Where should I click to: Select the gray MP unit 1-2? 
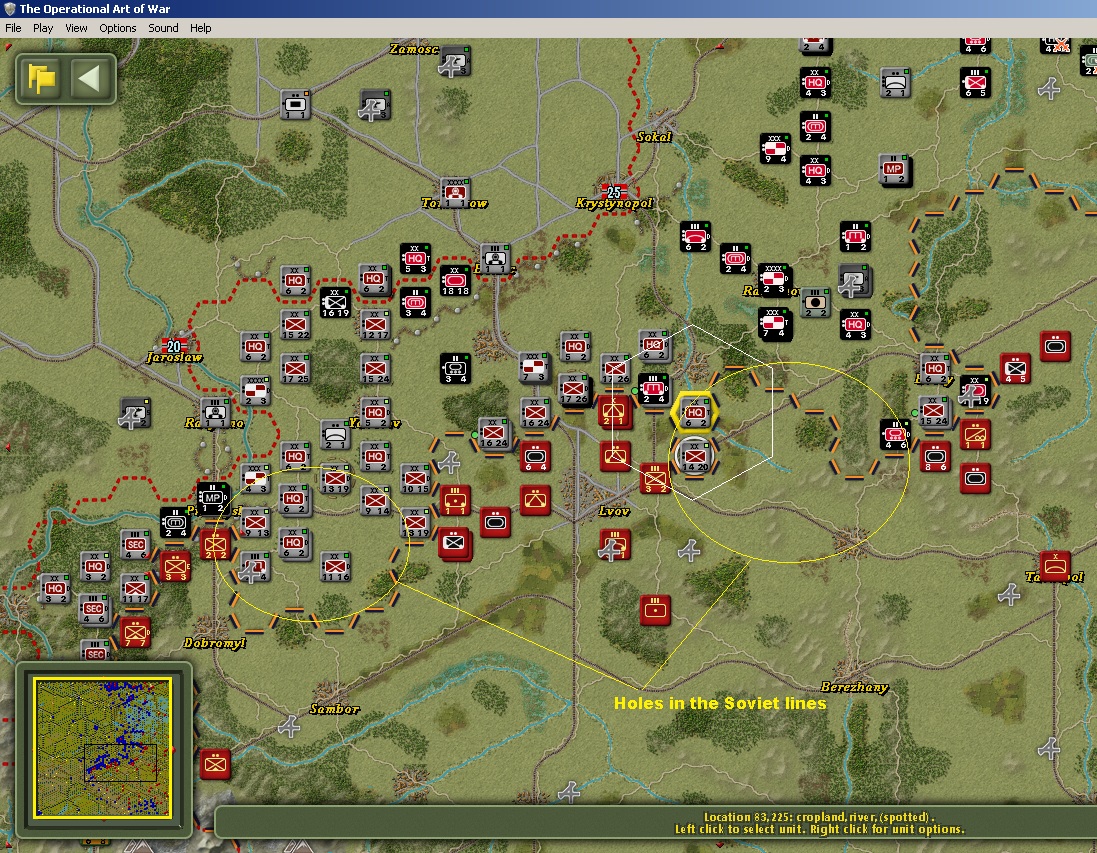tap(895, 171)
